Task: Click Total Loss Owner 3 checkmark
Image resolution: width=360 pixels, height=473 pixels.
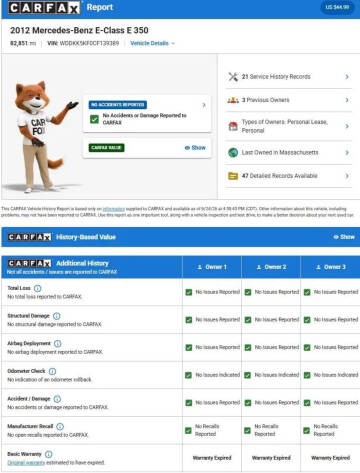Action: pos(307,292)
